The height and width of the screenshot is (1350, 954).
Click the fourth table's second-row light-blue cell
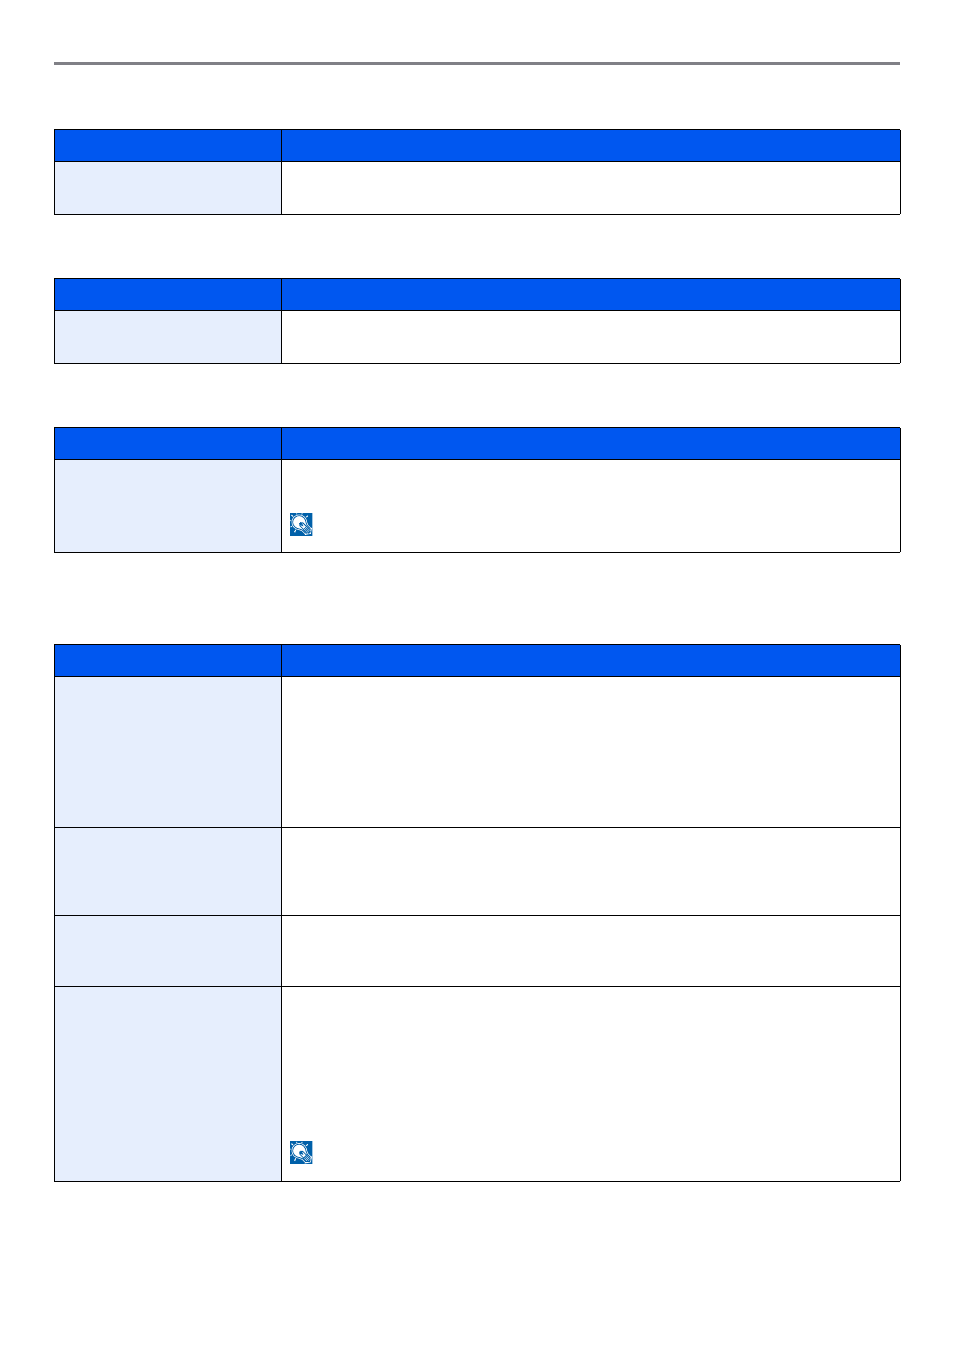pyautogui.click(x=168, y=872)
